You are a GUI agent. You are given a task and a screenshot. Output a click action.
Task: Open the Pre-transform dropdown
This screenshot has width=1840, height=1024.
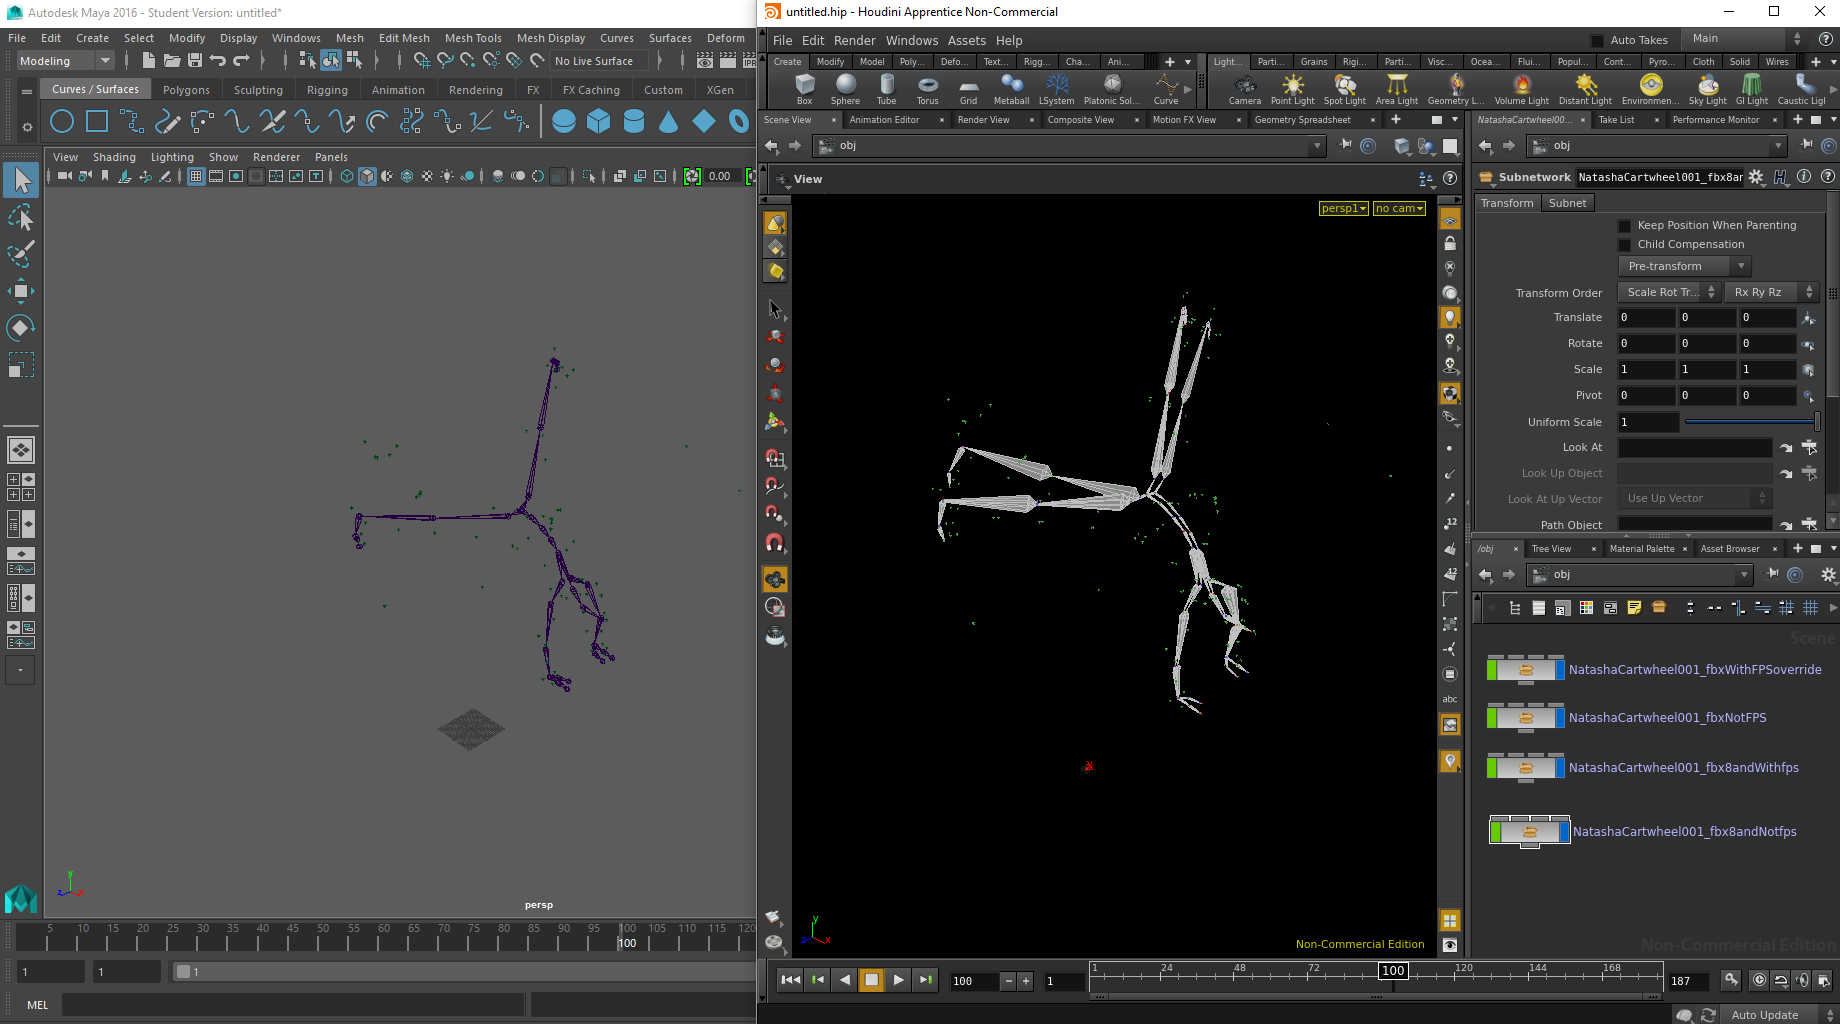point(1683,266)
